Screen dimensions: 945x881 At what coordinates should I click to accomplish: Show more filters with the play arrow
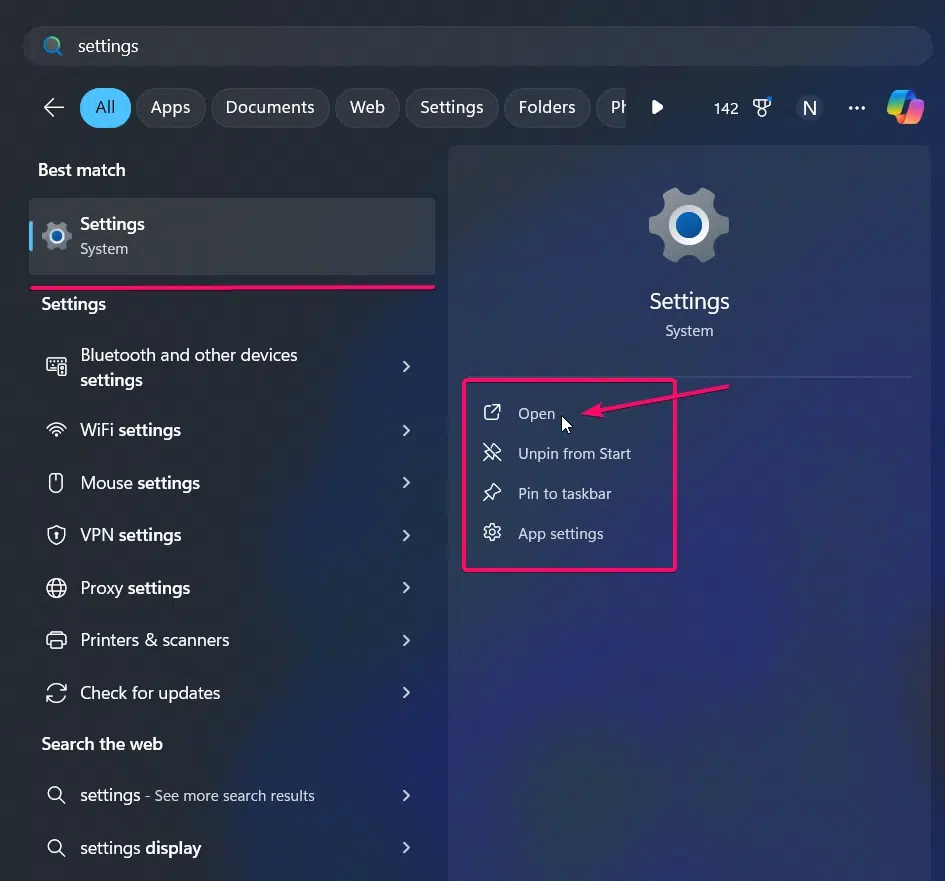(658, 108)
